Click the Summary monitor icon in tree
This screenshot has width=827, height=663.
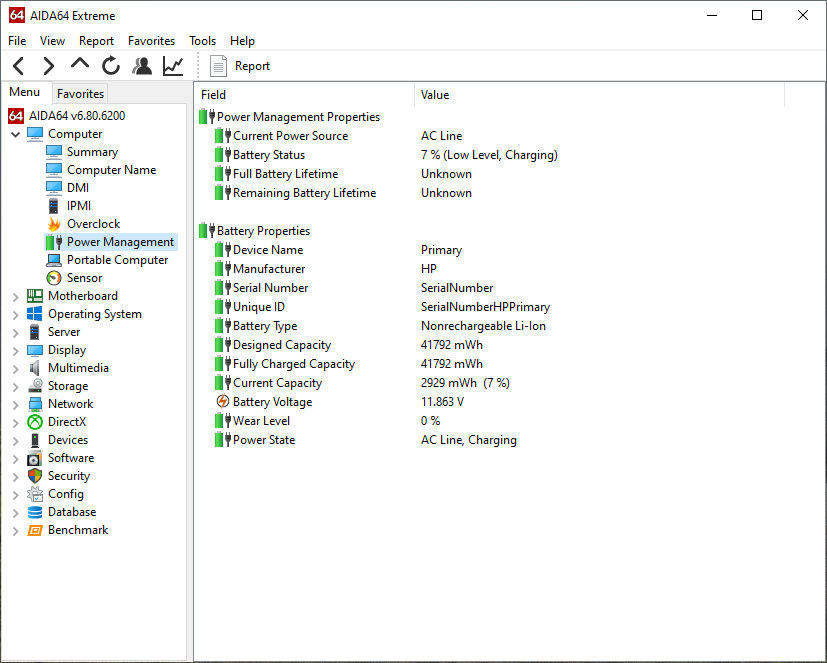point(54,152)
